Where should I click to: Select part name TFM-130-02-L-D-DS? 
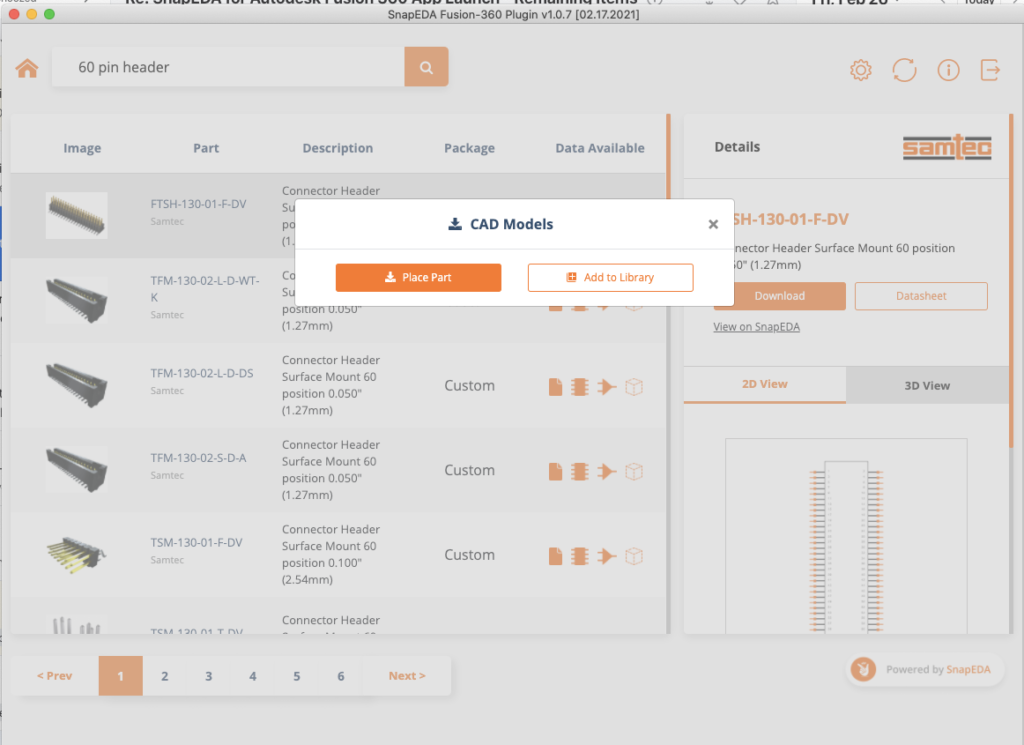coord(202,373)
